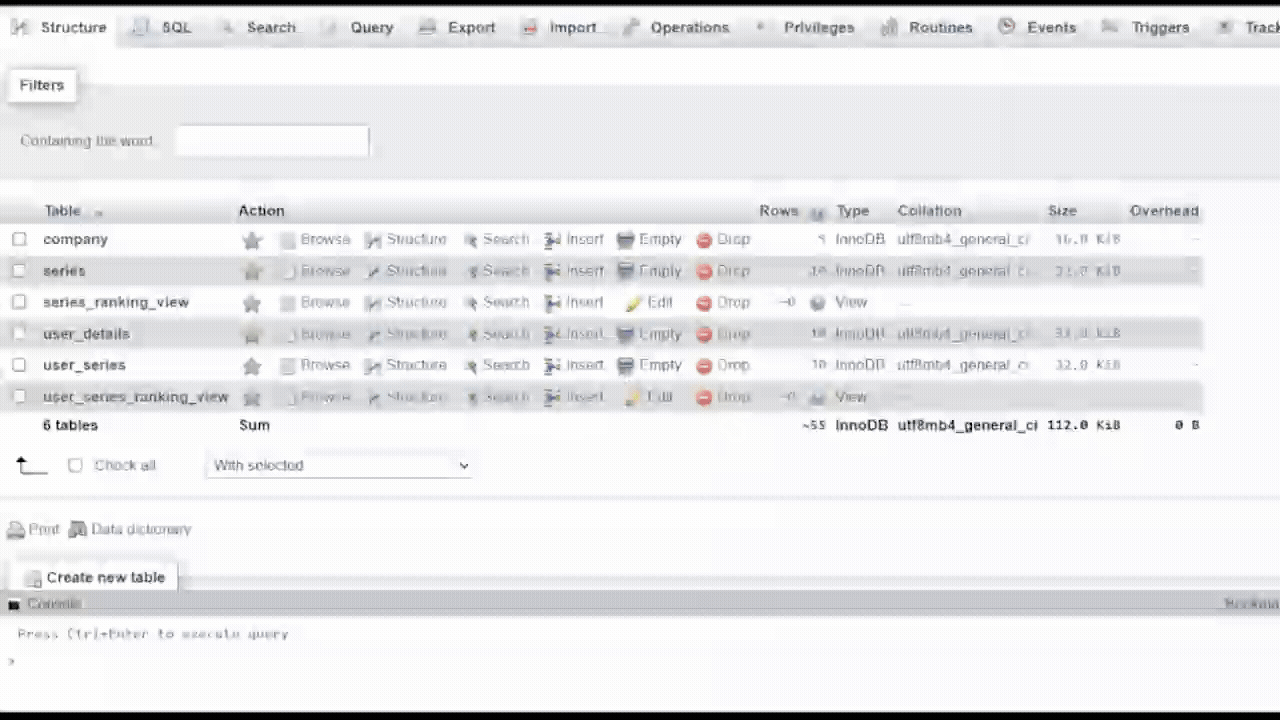Open the Data dictionary icon link
This screenshot has height=720, width=1280.
coord(78,530)
